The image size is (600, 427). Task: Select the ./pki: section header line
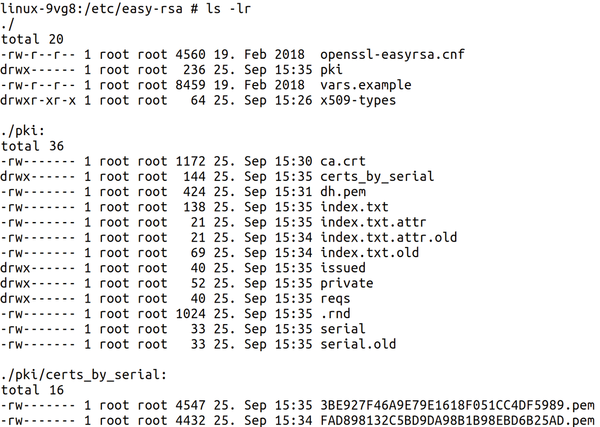[23, 131]
